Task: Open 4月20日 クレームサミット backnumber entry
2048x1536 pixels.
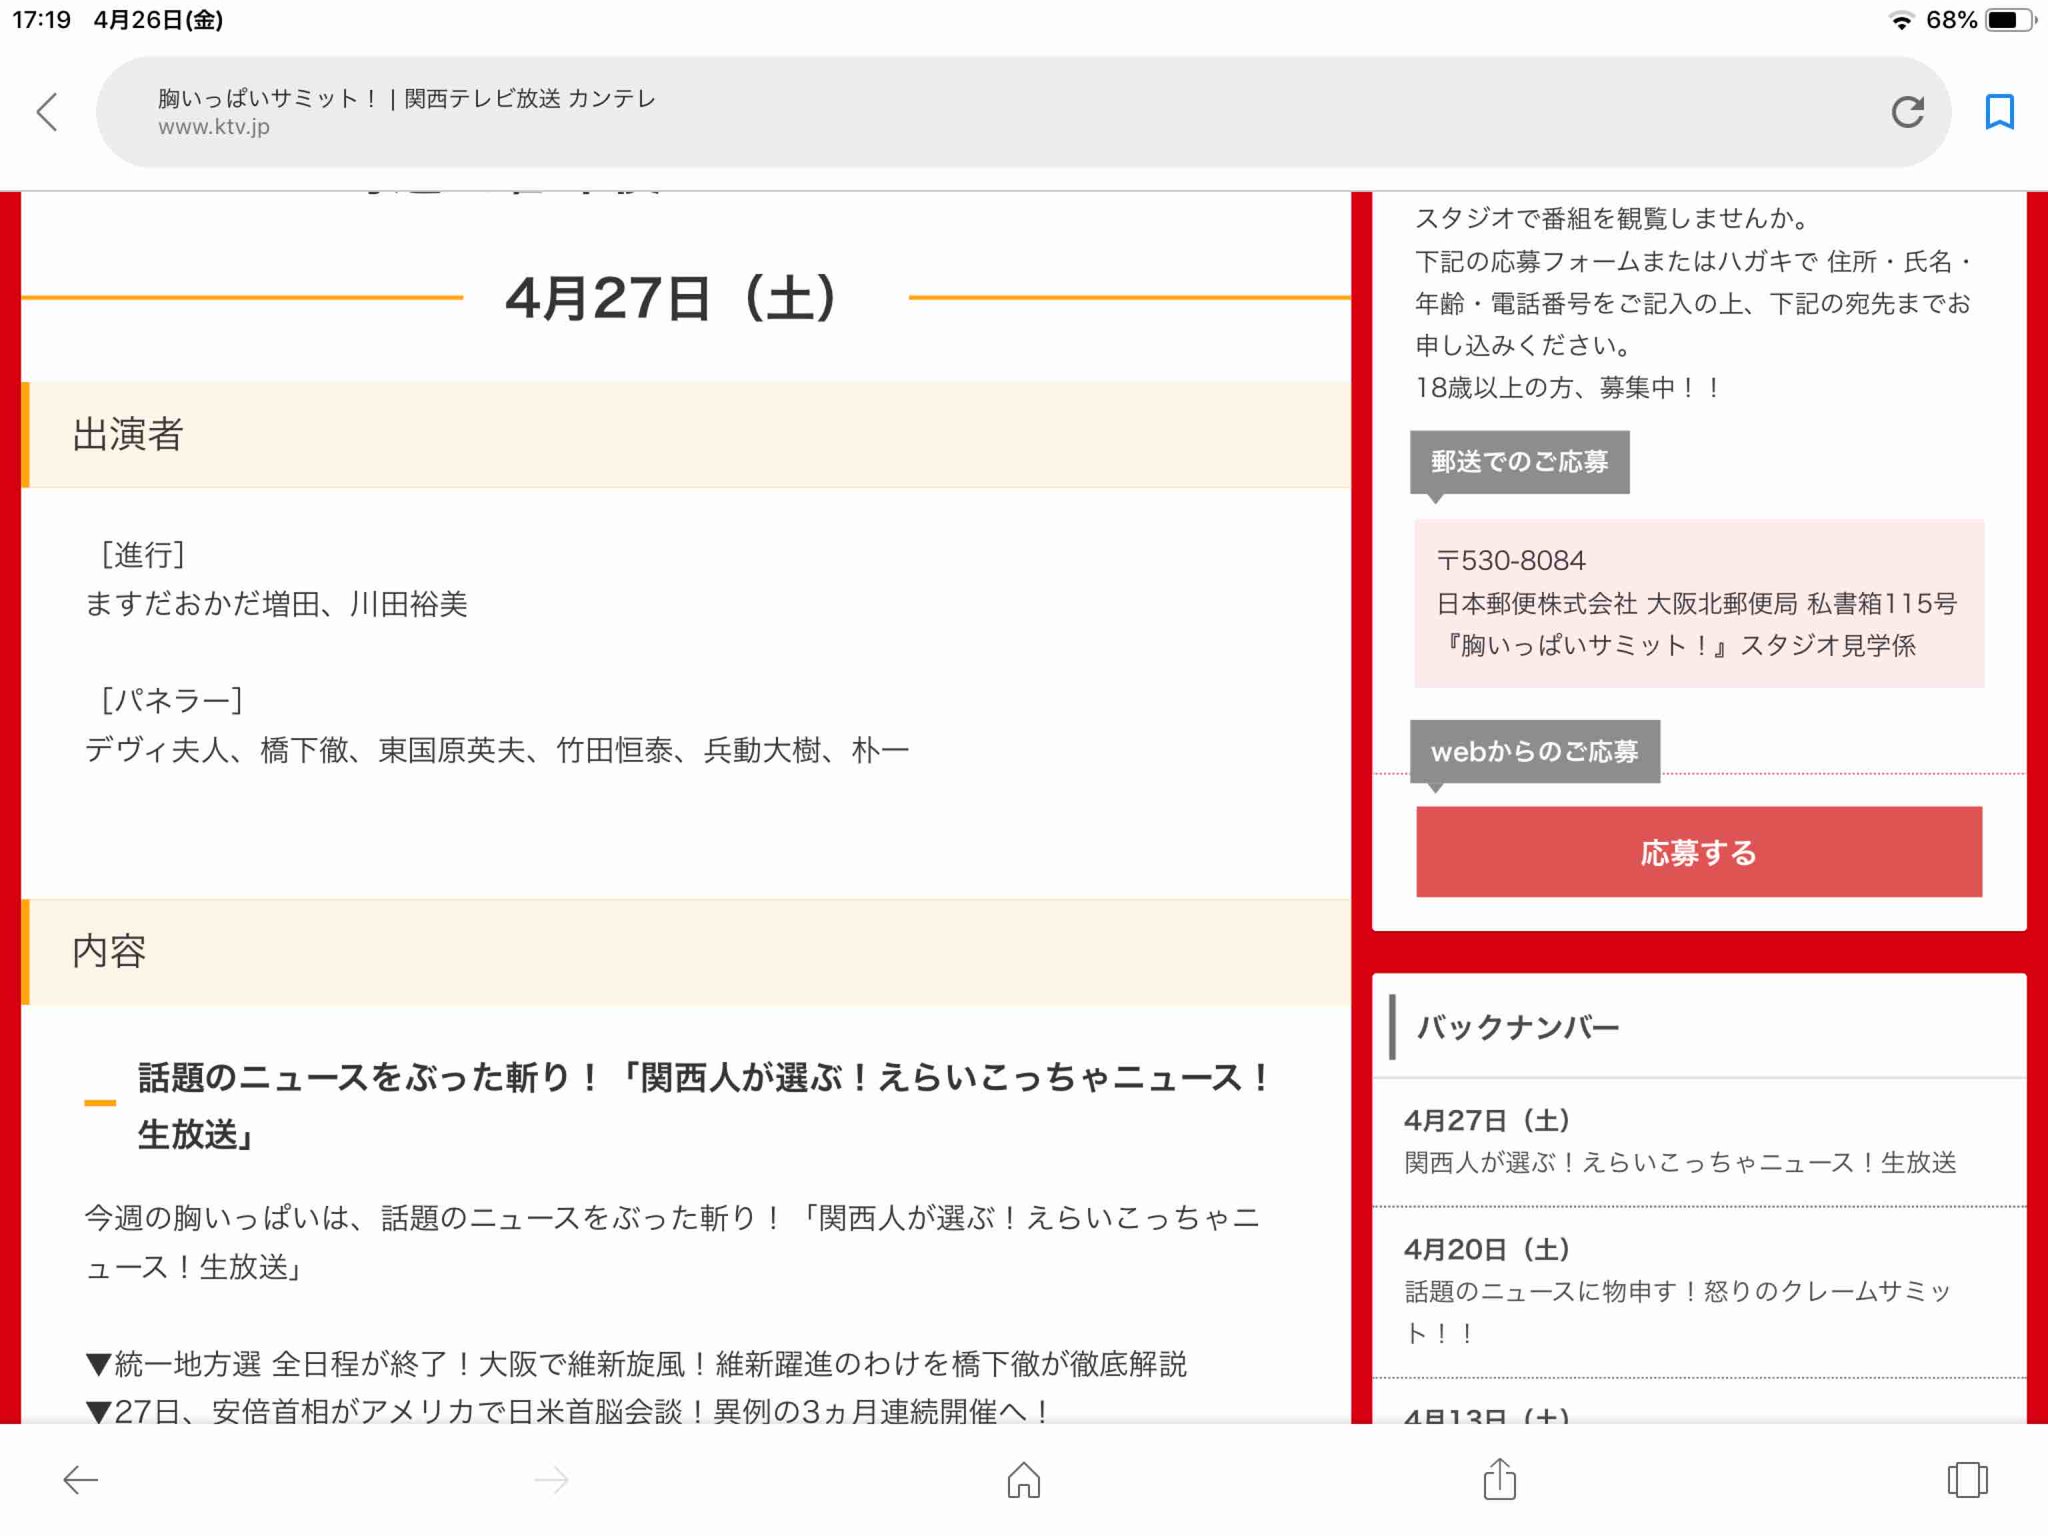Action: [x=1680, y=1290]
